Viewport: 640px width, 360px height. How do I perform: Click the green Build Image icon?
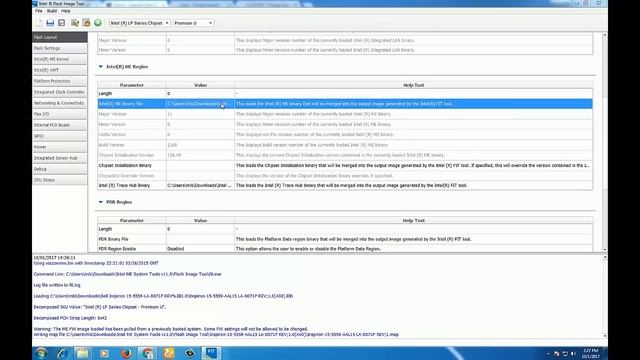[x=98, y=23]
